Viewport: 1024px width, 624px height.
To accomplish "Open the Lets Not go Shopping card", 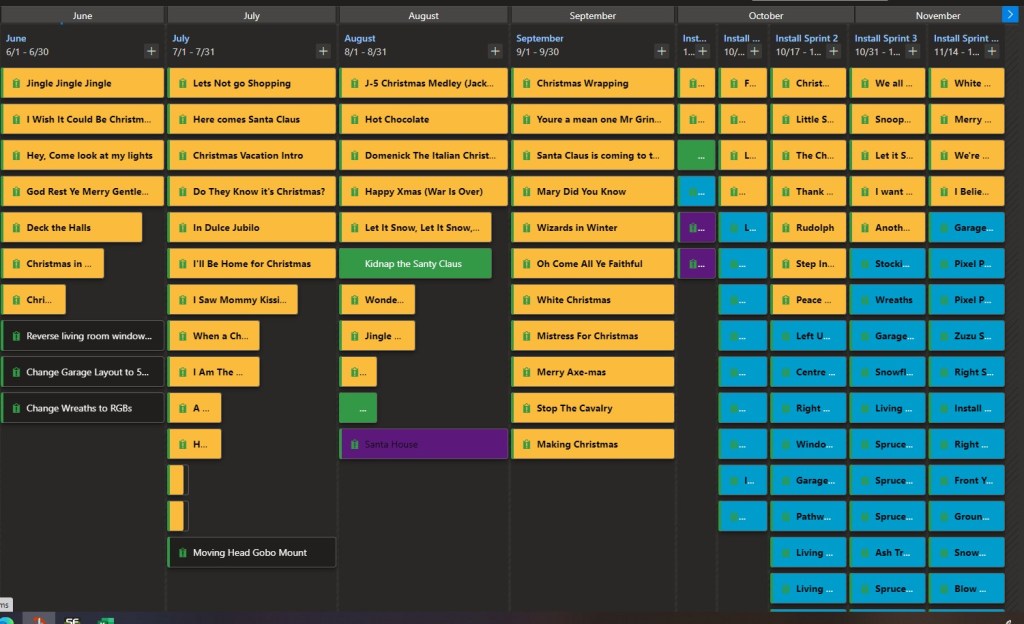I will pyautogui.click(x=250, y=83).
